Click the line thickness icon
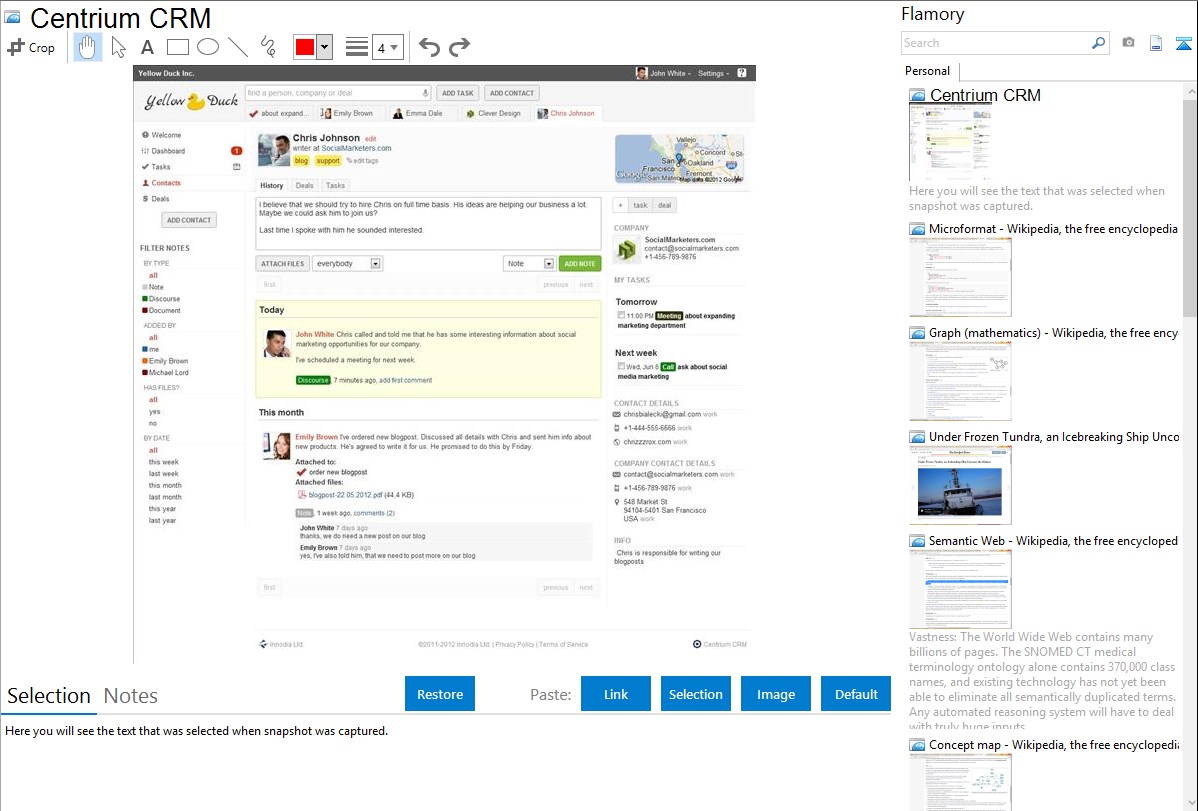The width and height of the screenshot is (1198, 811). point(356,47)
